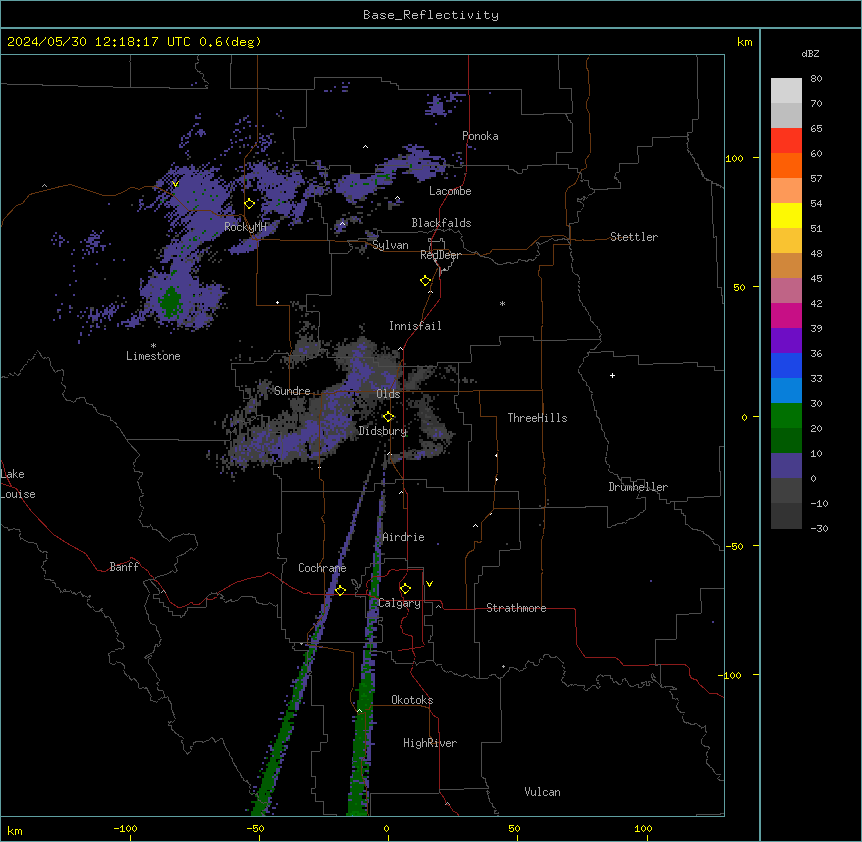The height and width of the screenshot is (842, 862).
Task: Click the ThreeHills label
Action: (x=537, y=418)
